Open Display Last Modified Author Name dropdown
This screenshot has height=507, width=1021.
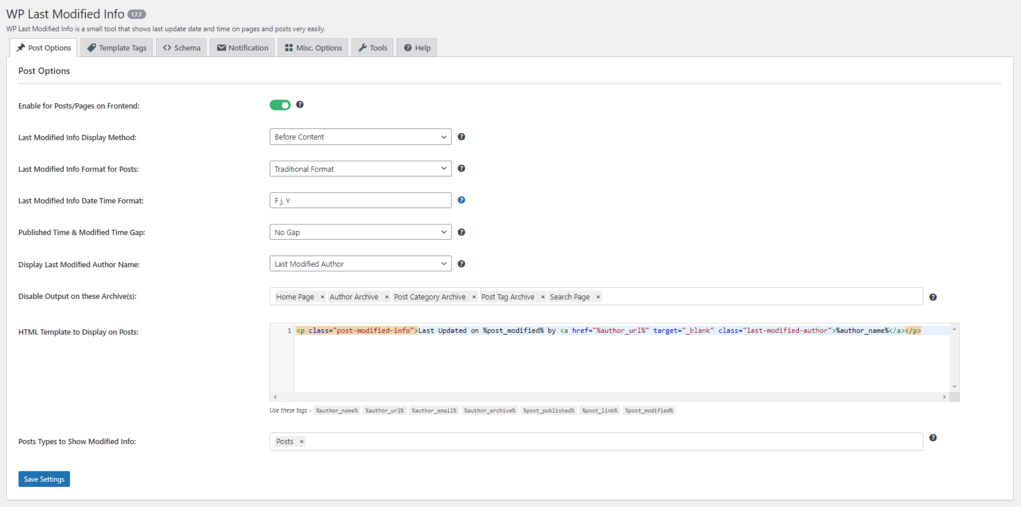coord(360,264)
